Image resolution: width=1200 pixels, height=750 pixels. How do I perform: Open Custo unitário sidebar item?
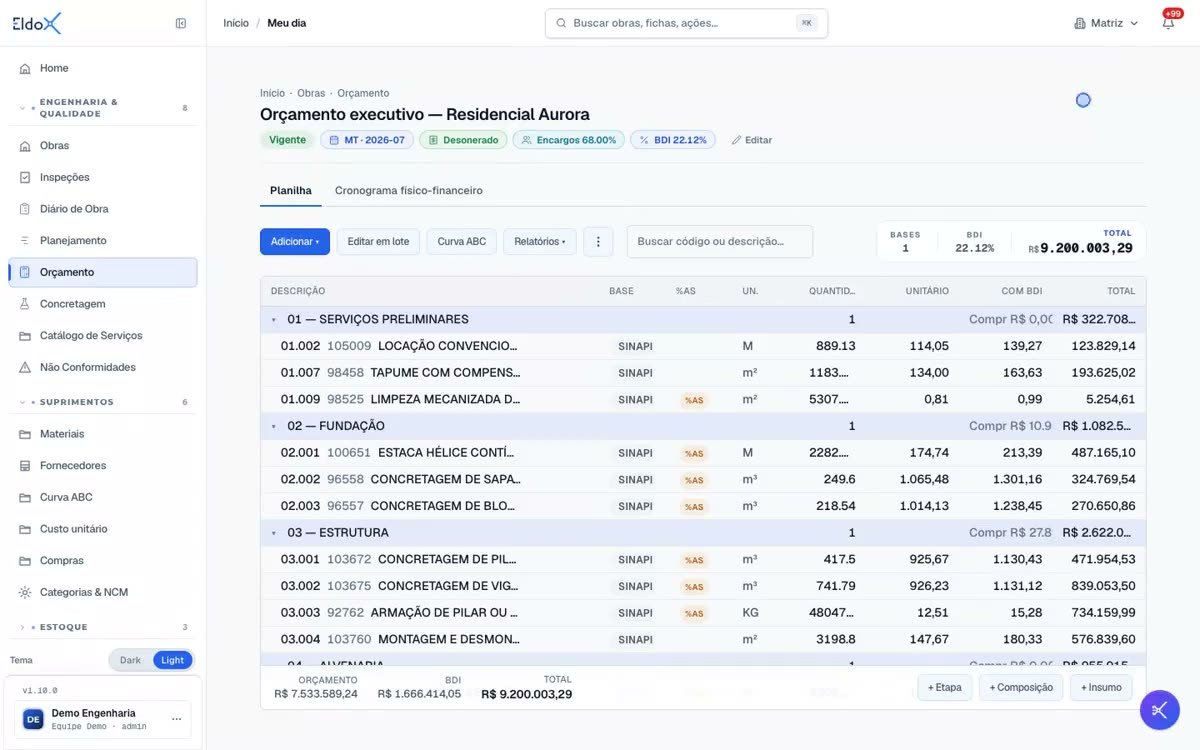point(103,529)
